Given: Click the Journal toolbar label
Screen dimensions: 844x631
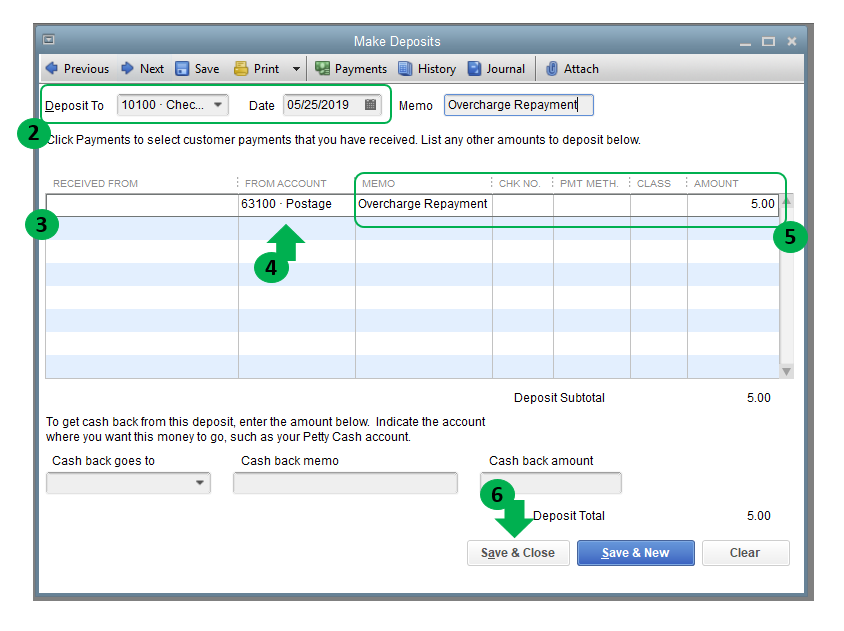Looking at the screenshot, I should click(x=505, y=69).
